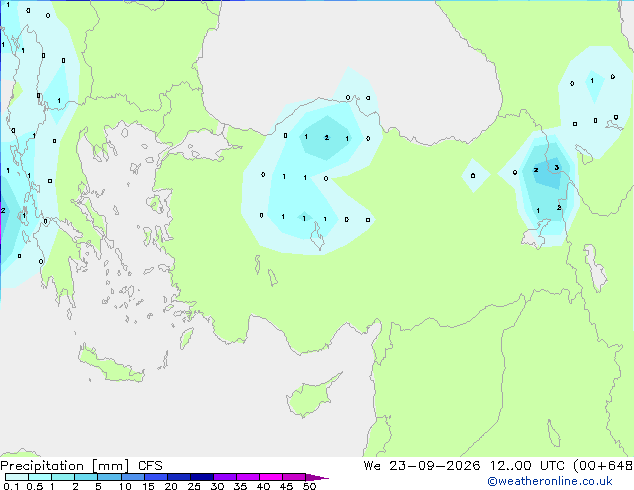
Task: Click the '(00+648' forecast offset text
Action: pos(603,466)
